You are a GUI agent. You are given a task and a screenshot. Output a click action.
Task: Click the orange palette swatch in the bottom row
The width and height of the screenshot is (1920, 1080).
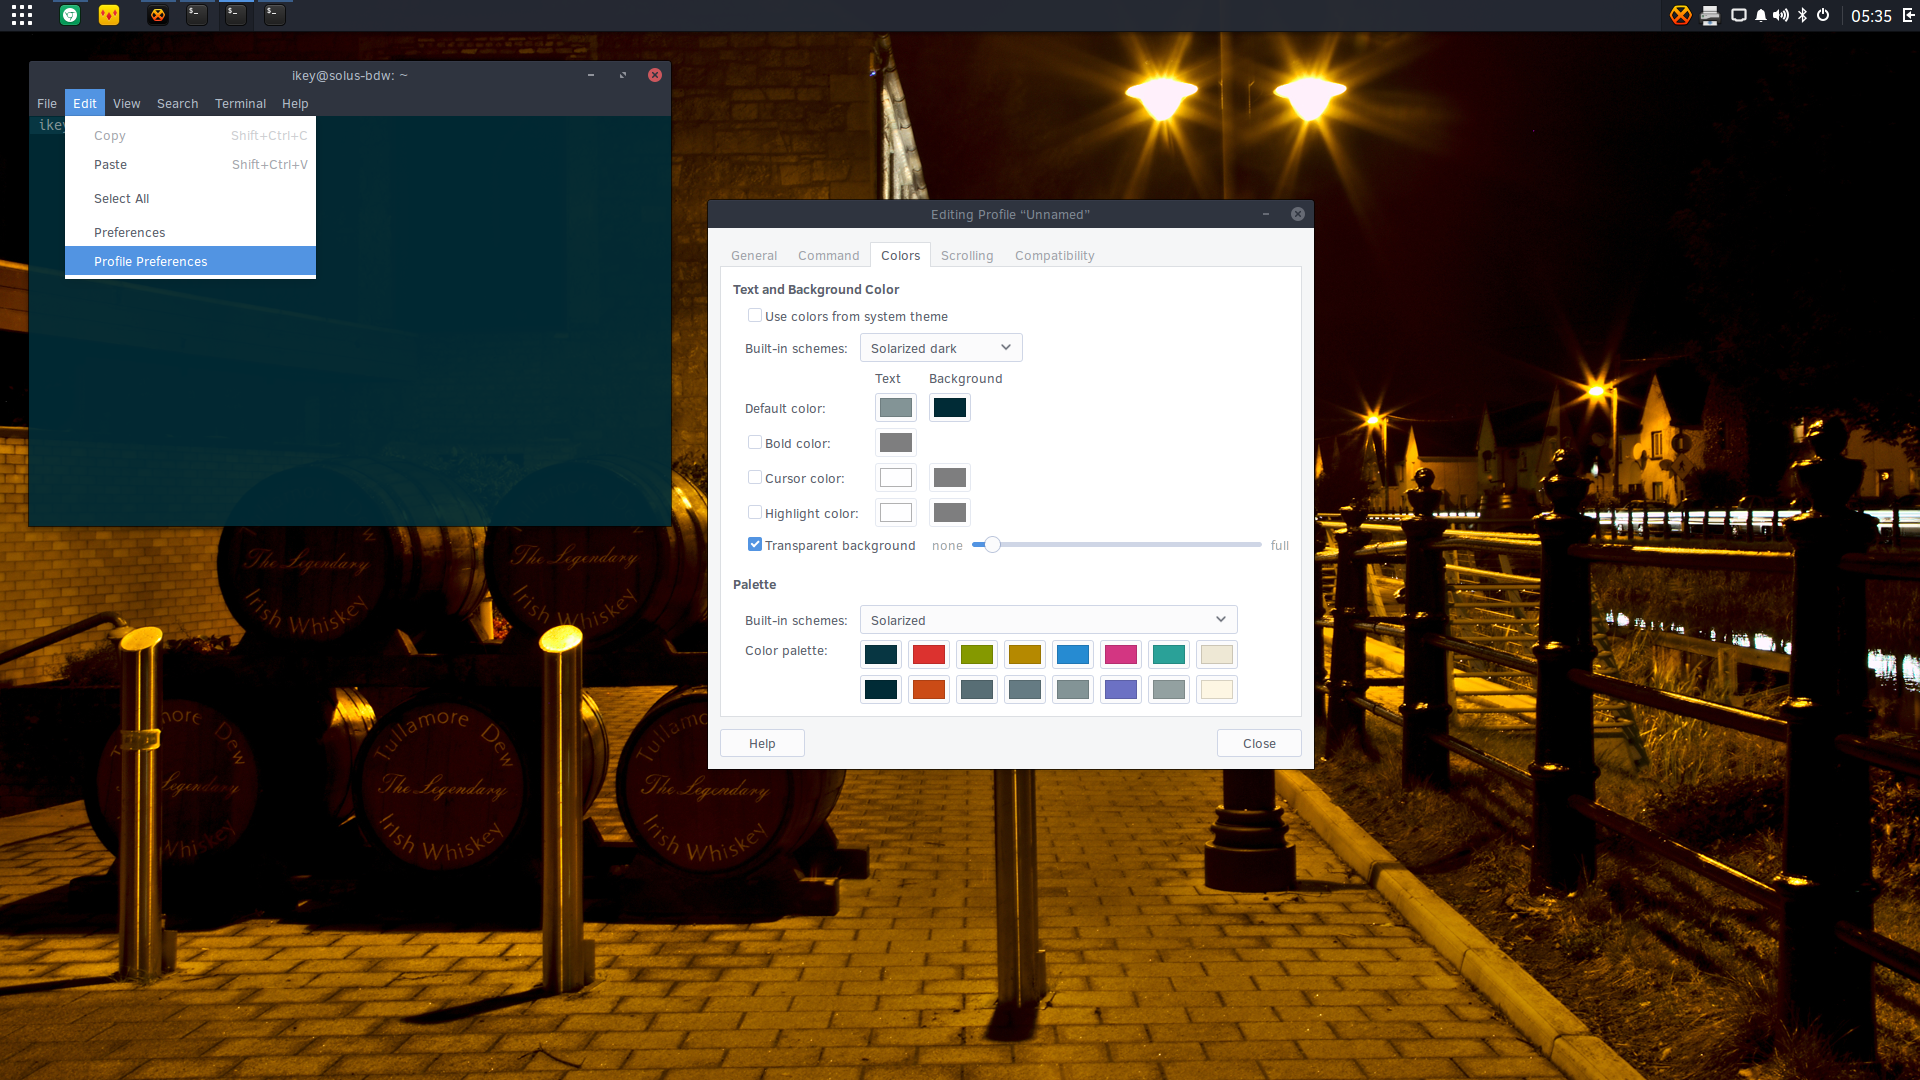pos(929,690)
